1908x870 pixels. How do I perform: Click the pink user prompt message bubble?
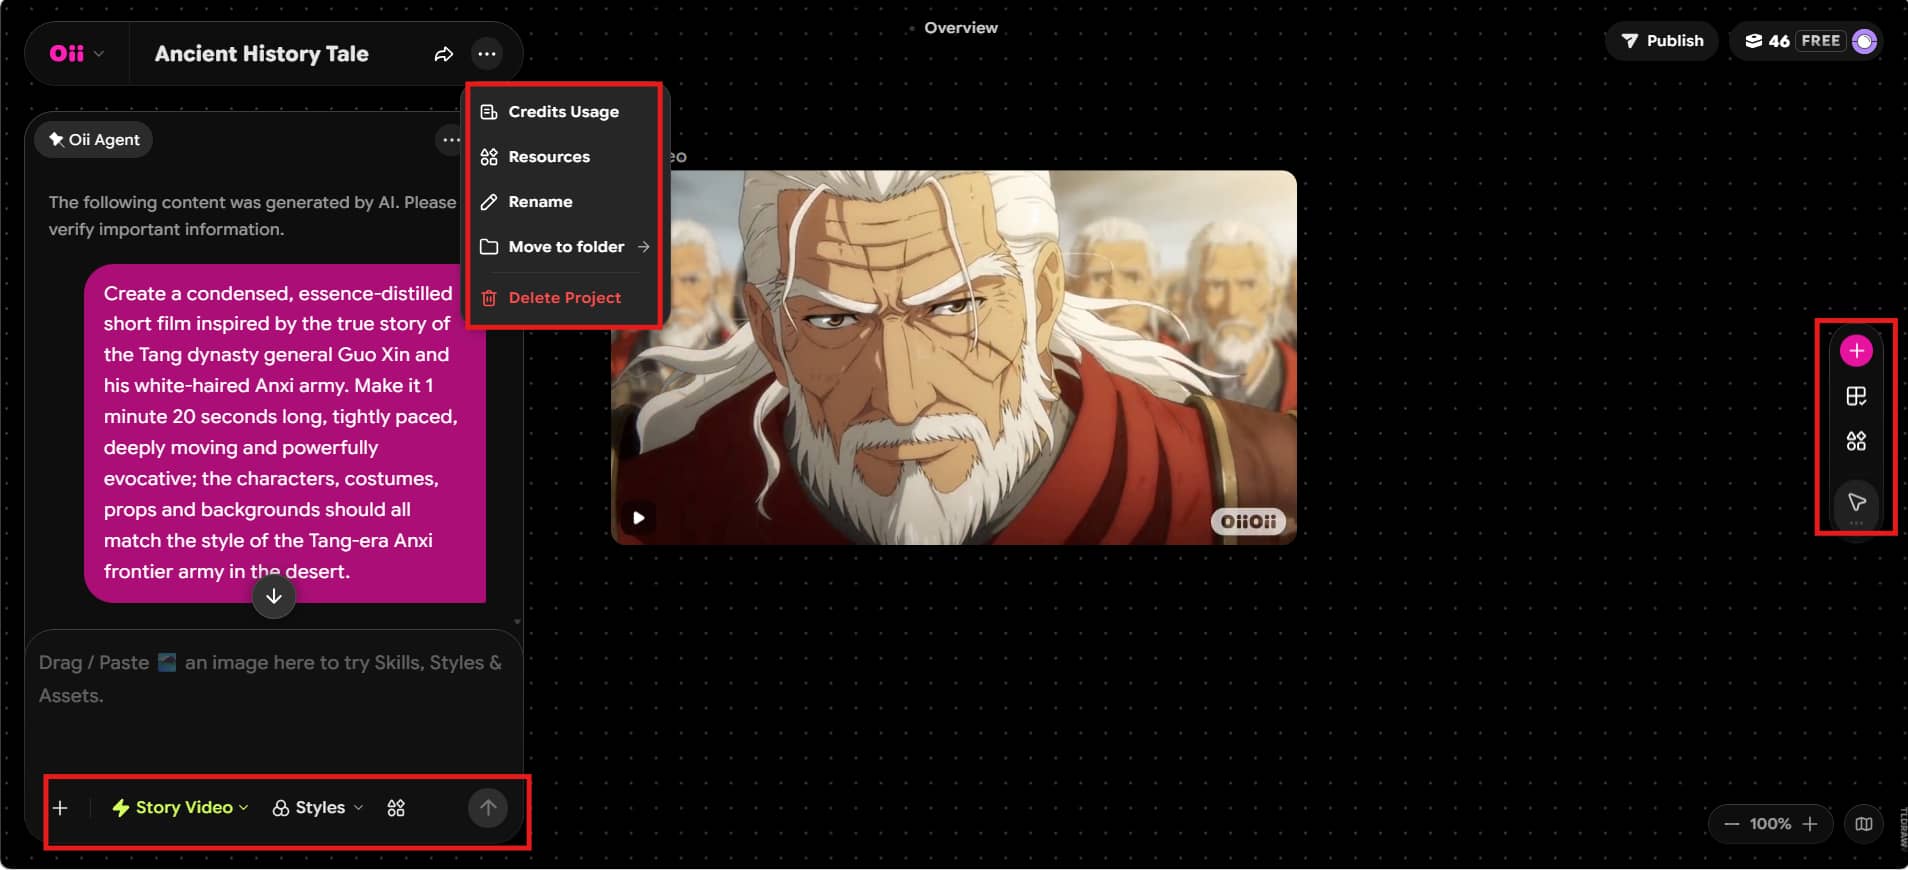point(285,433)
